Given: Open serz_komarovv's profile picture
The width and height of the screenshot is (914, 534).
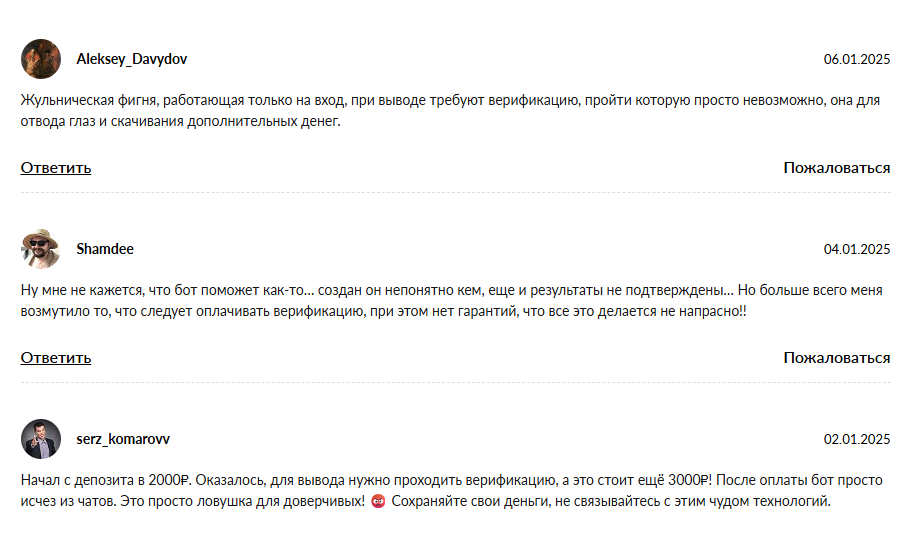Looking at the screenshot, I should (x=41, y=439).
